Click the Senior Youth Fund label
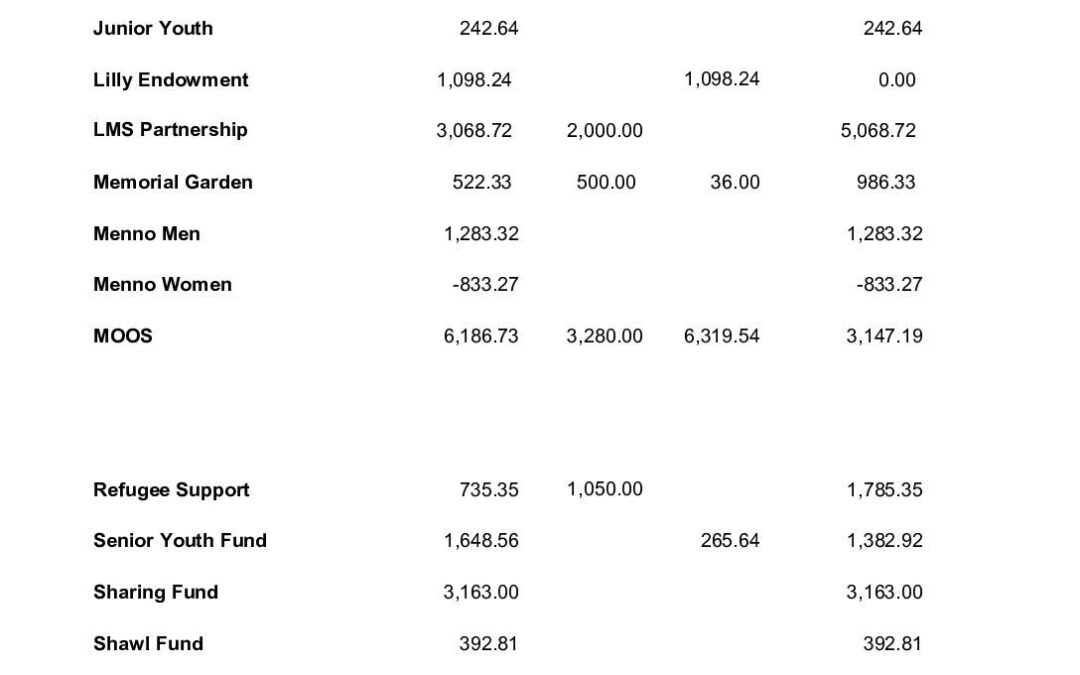This screenshot has width=1080, height=675. click(x=180, y=541)
